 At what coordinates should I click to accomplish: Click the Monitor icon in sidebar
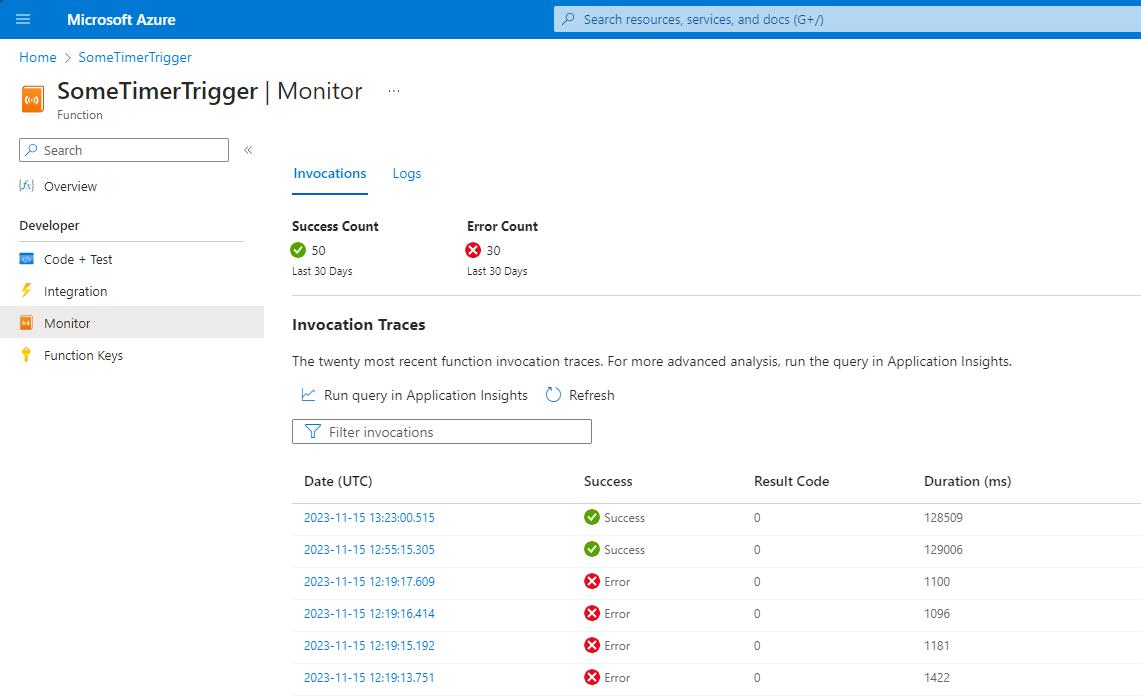click(x=26, y=323)
